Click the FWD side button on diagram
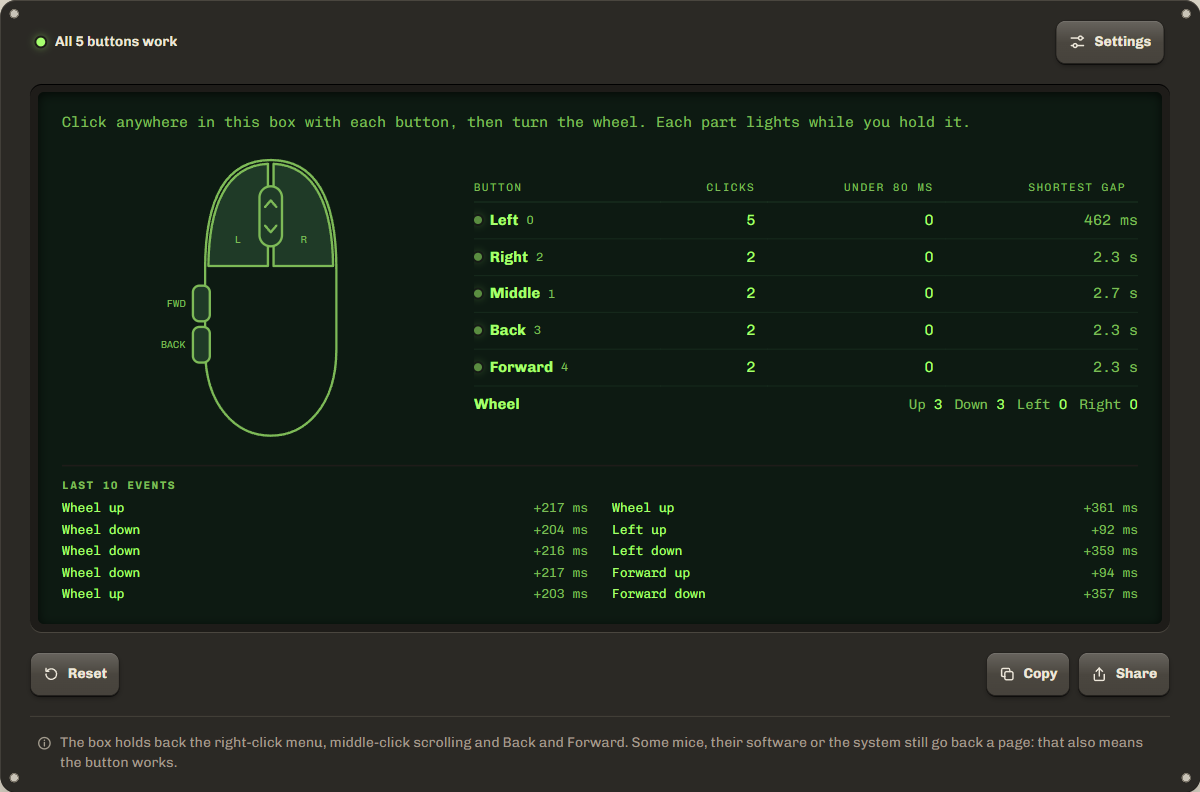This screenshot has height=792, width=1200. (201, 303)
